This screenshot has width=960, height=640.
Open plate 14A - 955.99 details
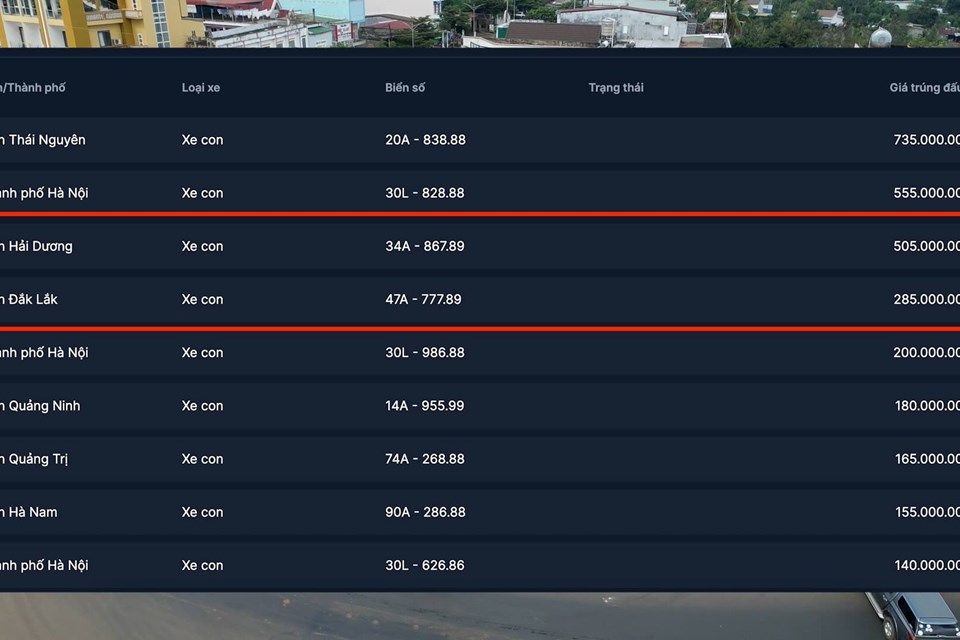pos(425,406)
